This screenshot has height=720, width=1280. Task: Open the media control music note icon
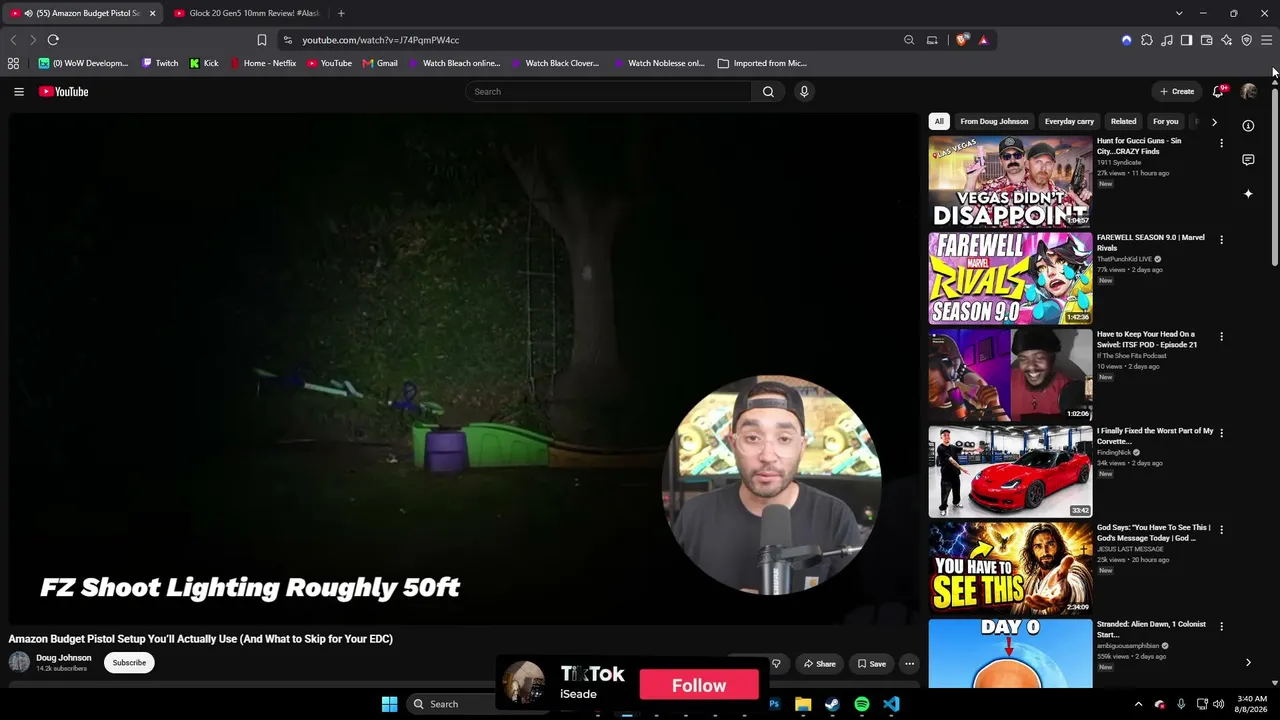click(x=1167, y=40)
